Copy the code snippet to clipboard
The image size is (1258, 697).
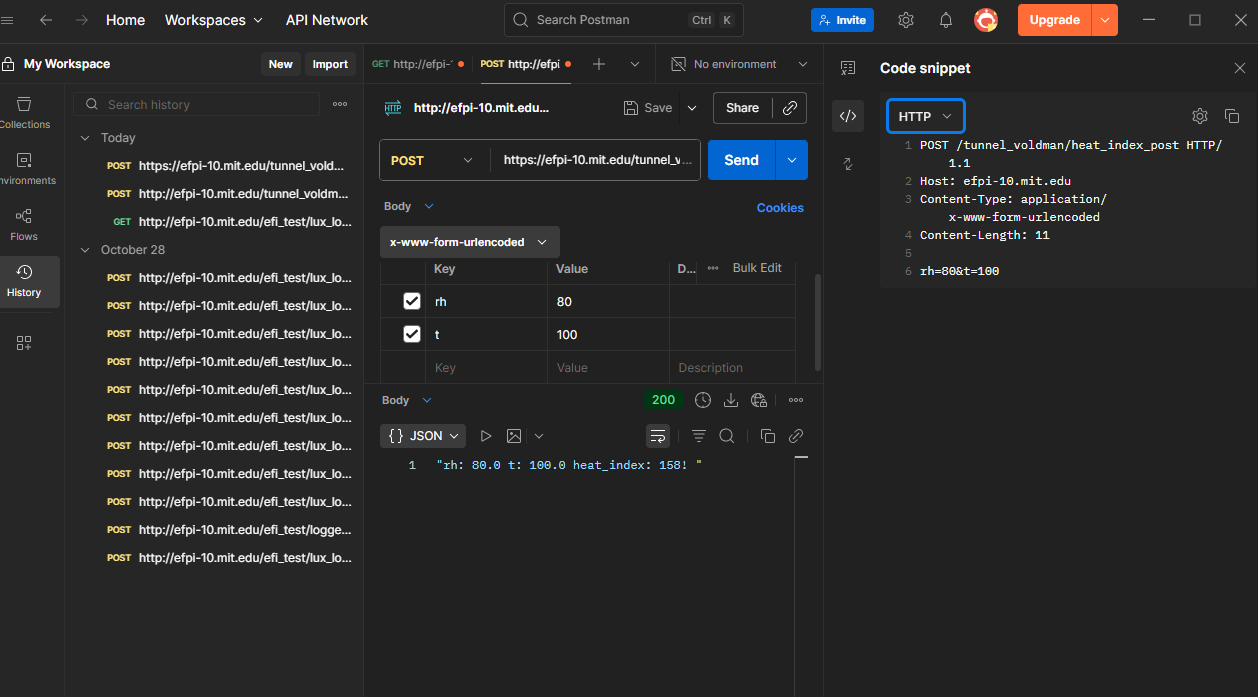click(1232, 116)
